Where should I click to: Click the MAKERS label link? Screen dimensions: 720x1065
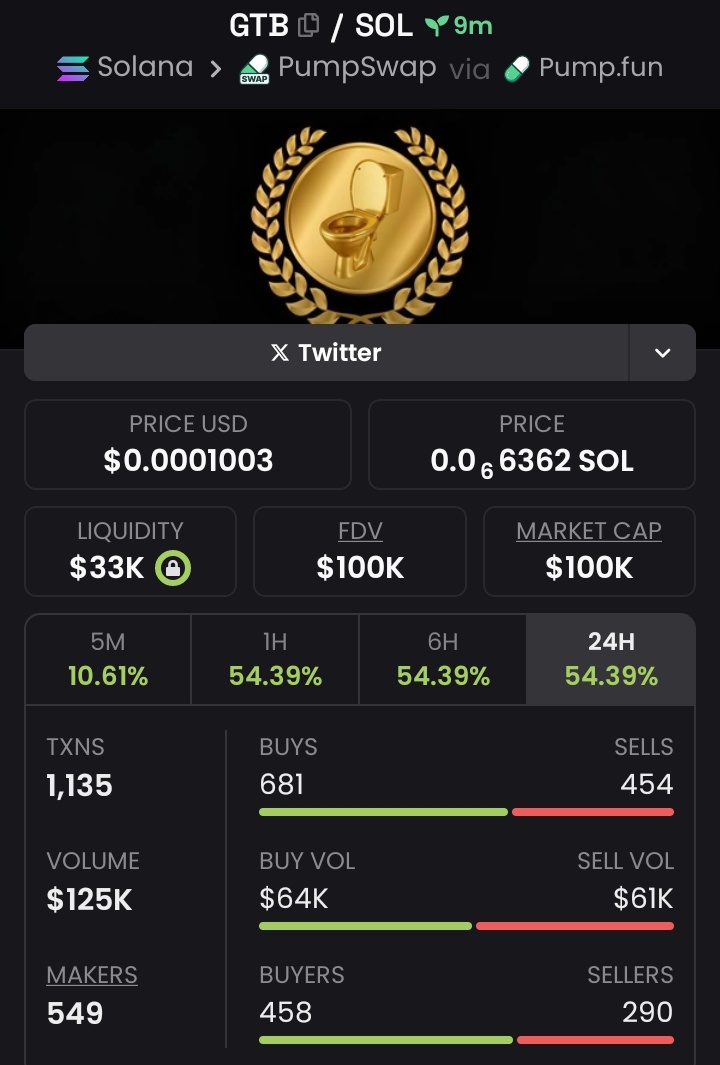coord(92,975)
